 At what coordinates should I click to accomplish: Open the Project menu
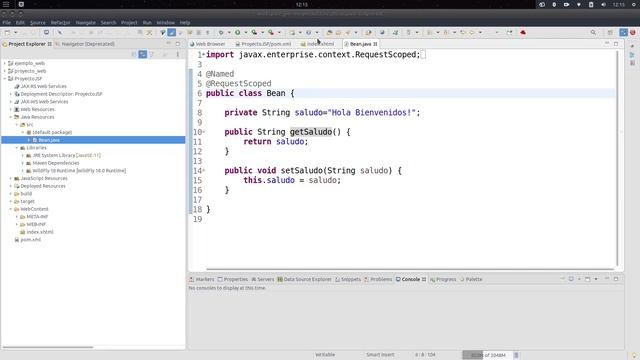coord(129,22)
